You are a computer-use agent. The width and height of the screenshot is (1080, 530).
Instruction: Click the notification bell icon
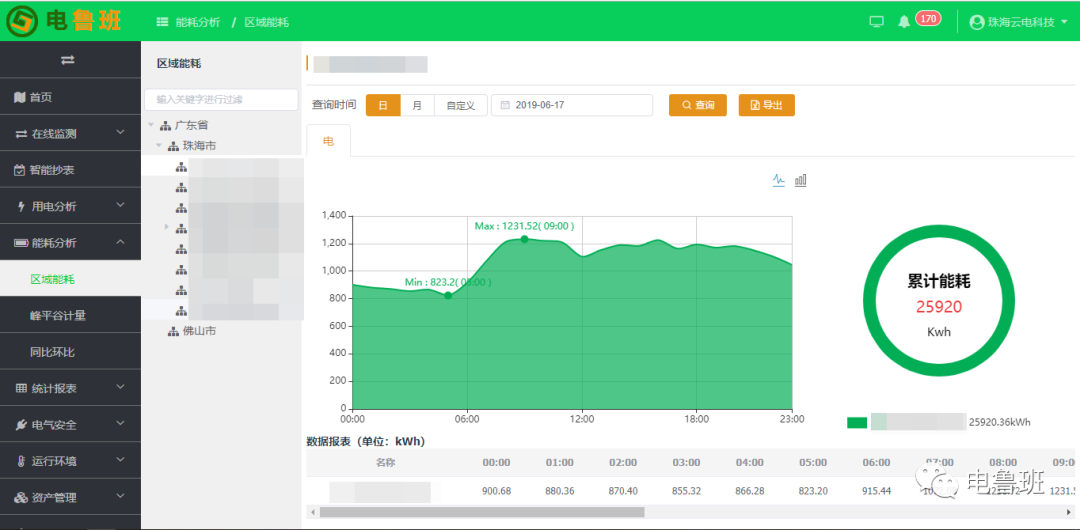coord(904,21)
